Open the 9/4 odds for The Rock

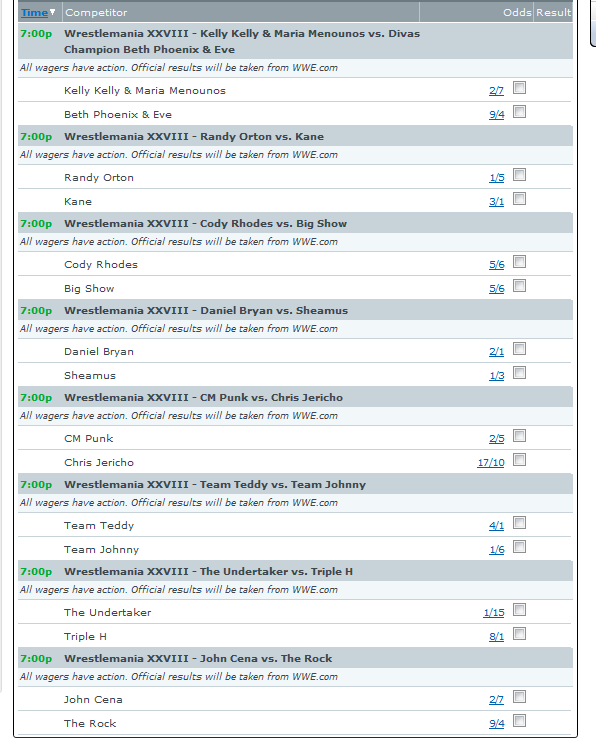coord(497,724)
